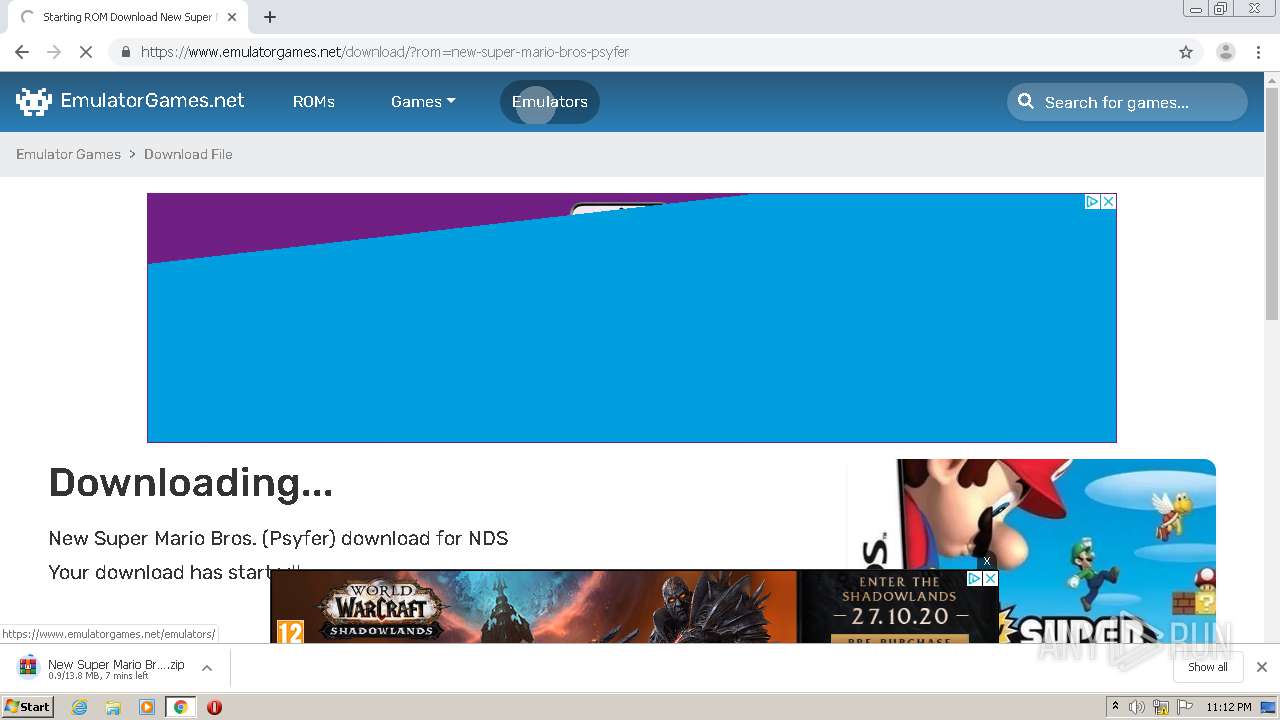This screenshot has height=720, width=1280.
Task: Click the New Super Mario Bros. (Psyfer) download text
Action: click(278, 539)
